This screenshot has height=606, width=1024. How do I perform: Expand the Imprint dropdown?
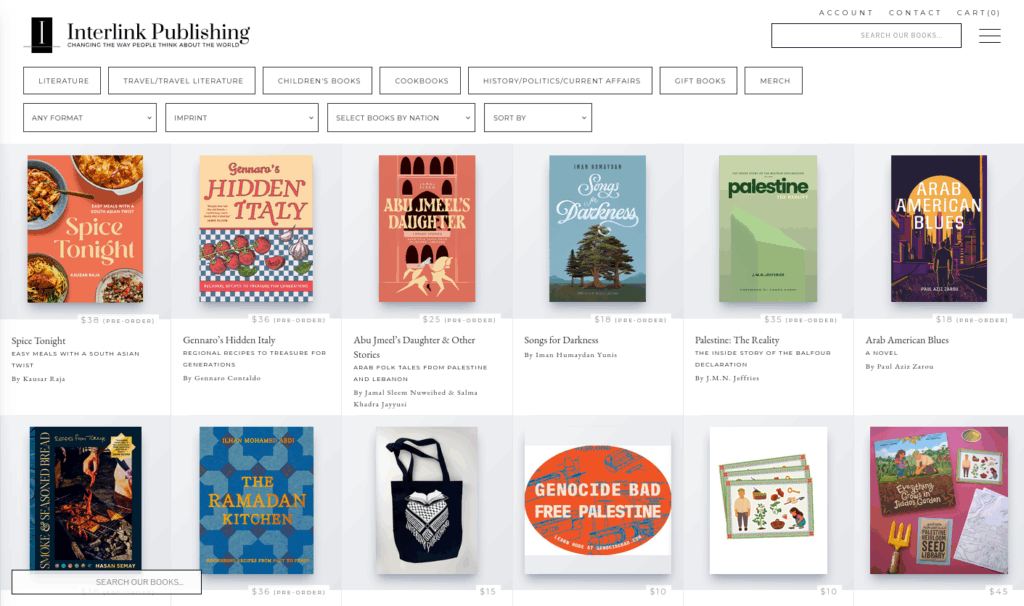point(242,118)
